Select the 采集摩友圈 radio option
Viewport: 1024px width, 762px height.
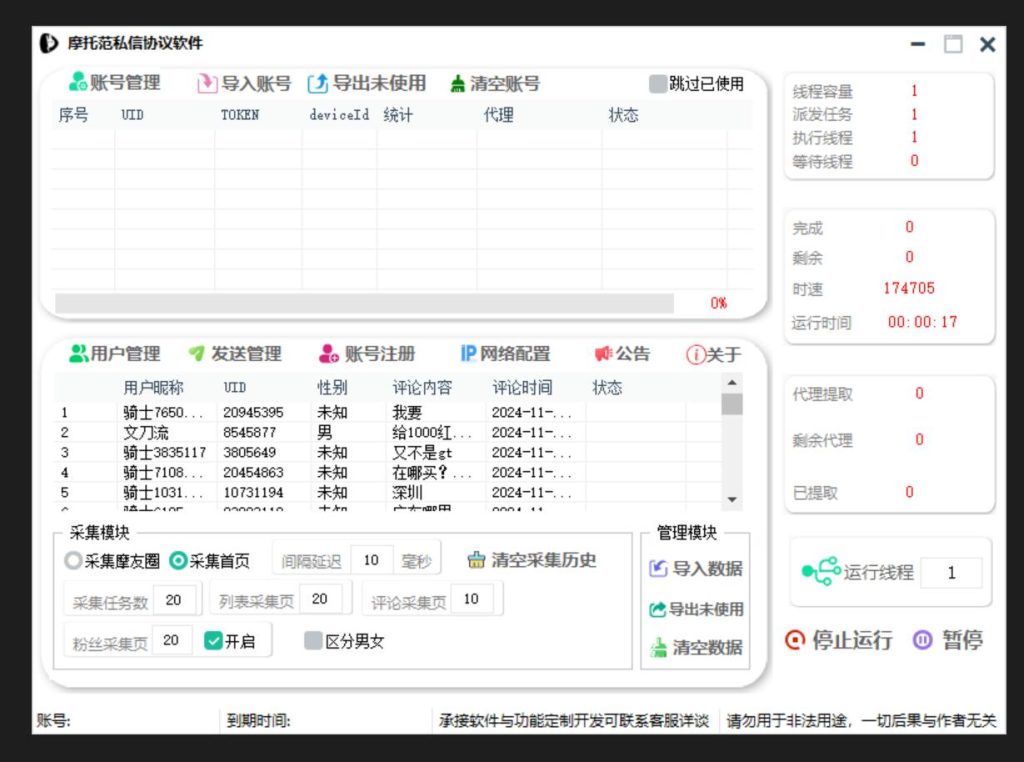[x=73, y=561]
